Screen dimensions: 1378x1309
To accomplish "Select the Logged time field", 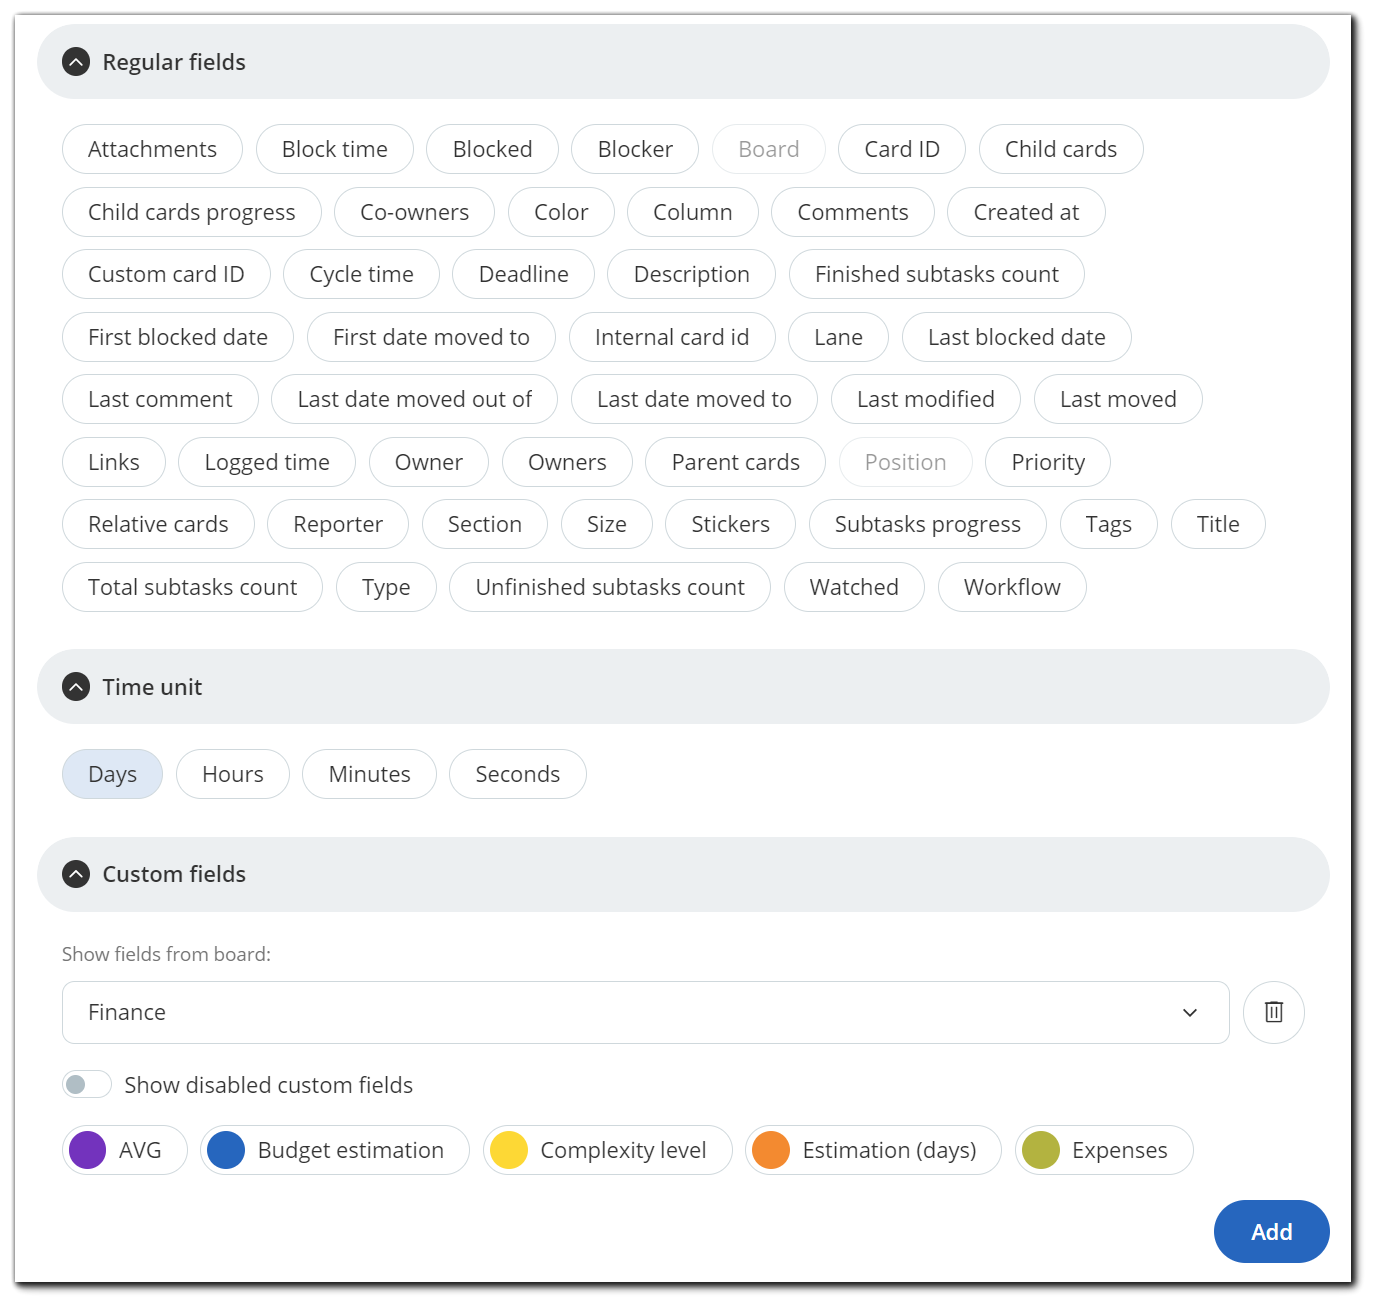I will (266, 462).
